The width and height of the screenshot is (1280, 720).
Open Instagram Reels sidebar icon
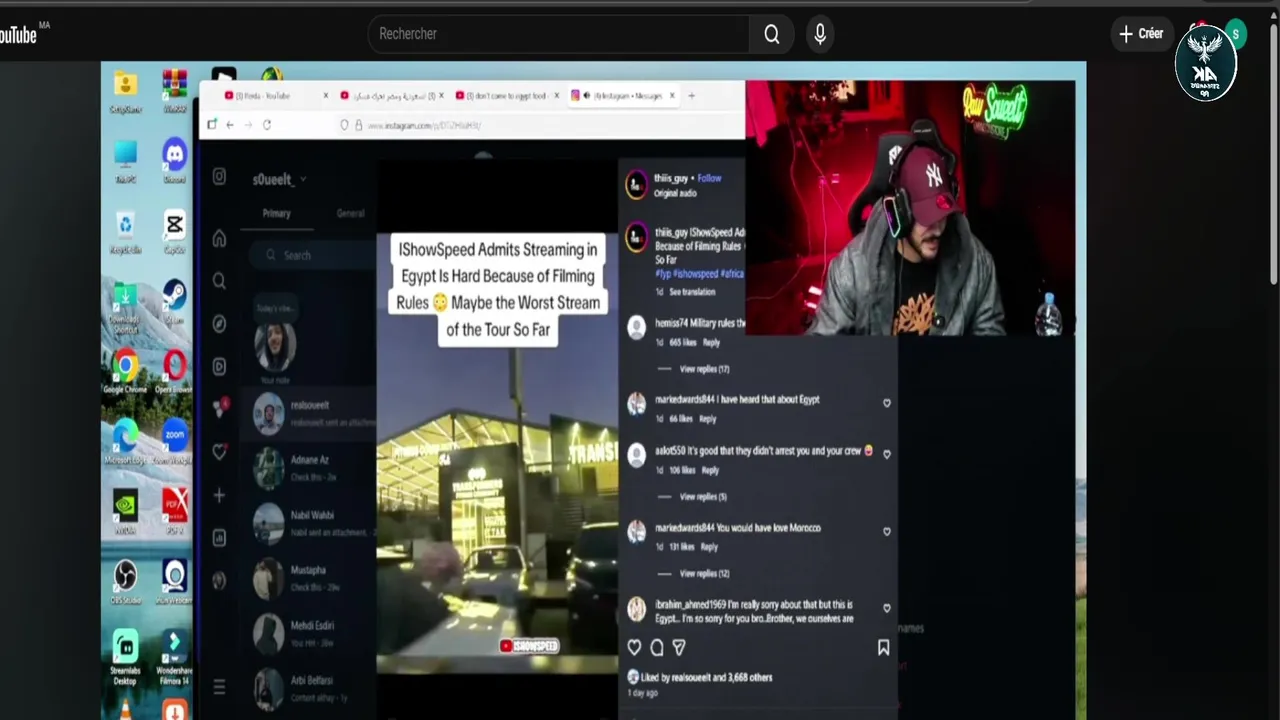(x=219, y=367)
